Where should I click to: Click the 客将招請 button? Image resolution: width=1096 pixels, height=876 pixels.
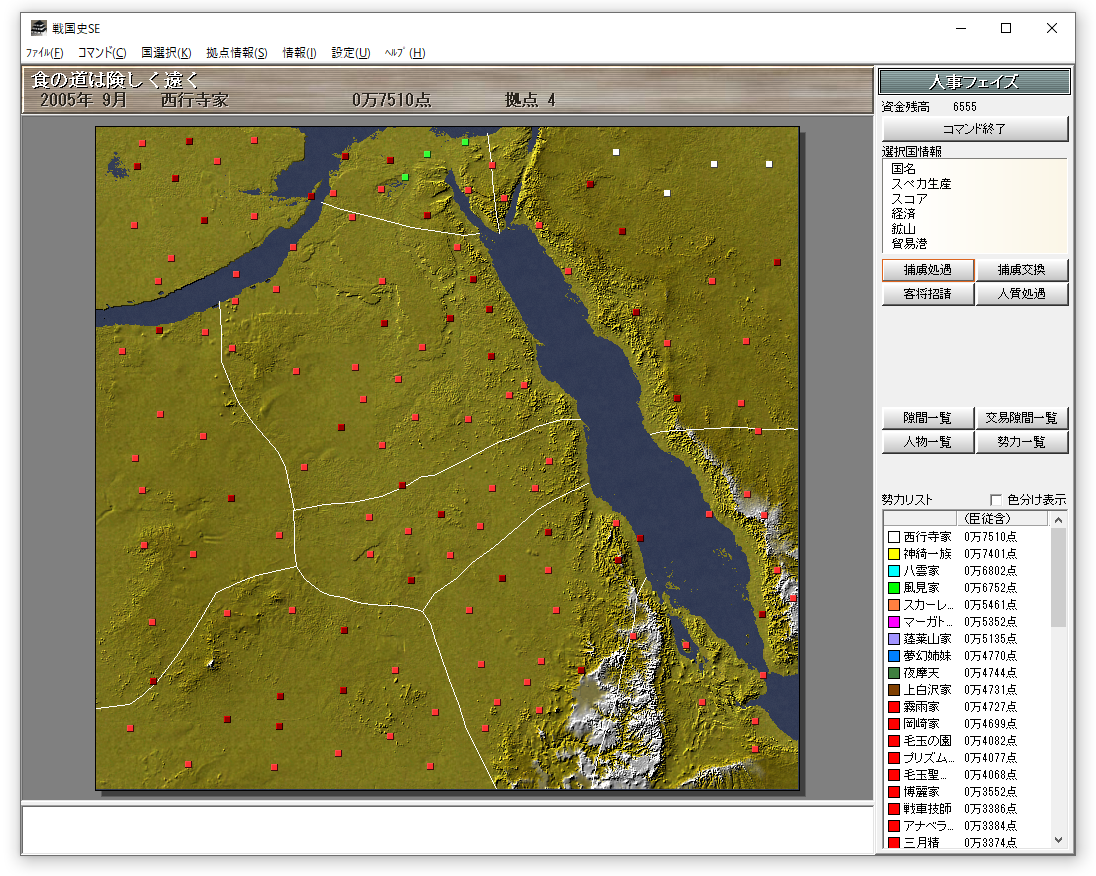pyautogui.click(x=927, y=294)
